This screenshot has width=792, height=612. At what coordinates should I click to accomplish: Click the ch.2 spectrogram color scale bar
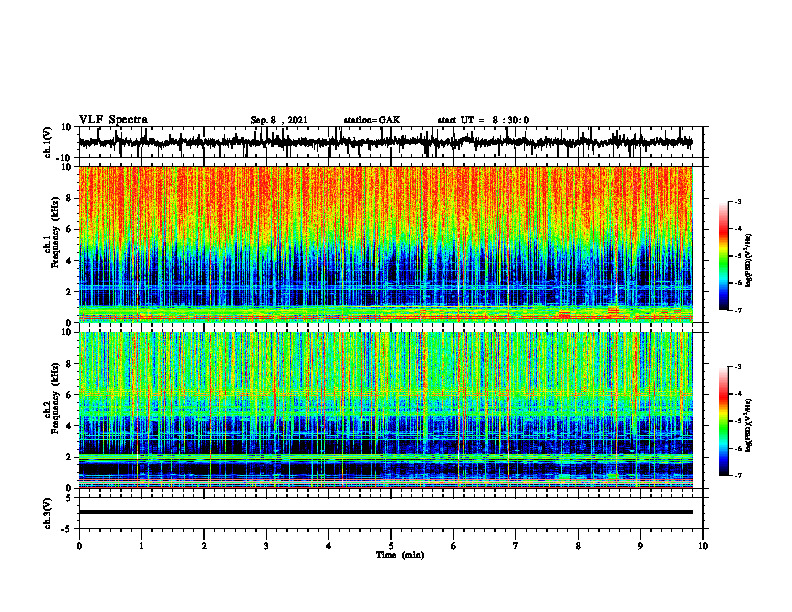(724, 421)
